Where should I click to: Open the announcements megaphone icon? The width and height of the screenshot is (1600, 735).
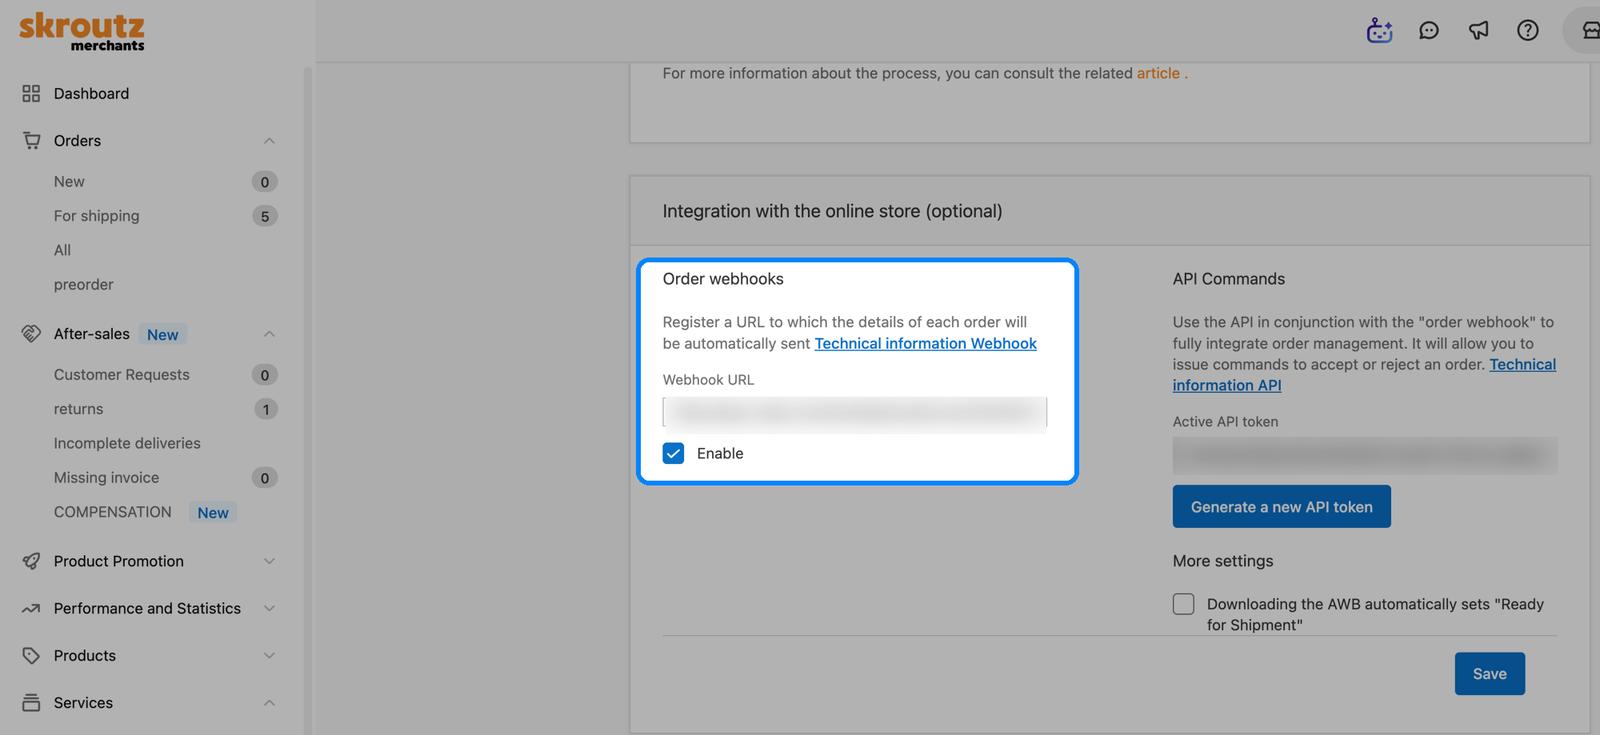point(1478,30)
